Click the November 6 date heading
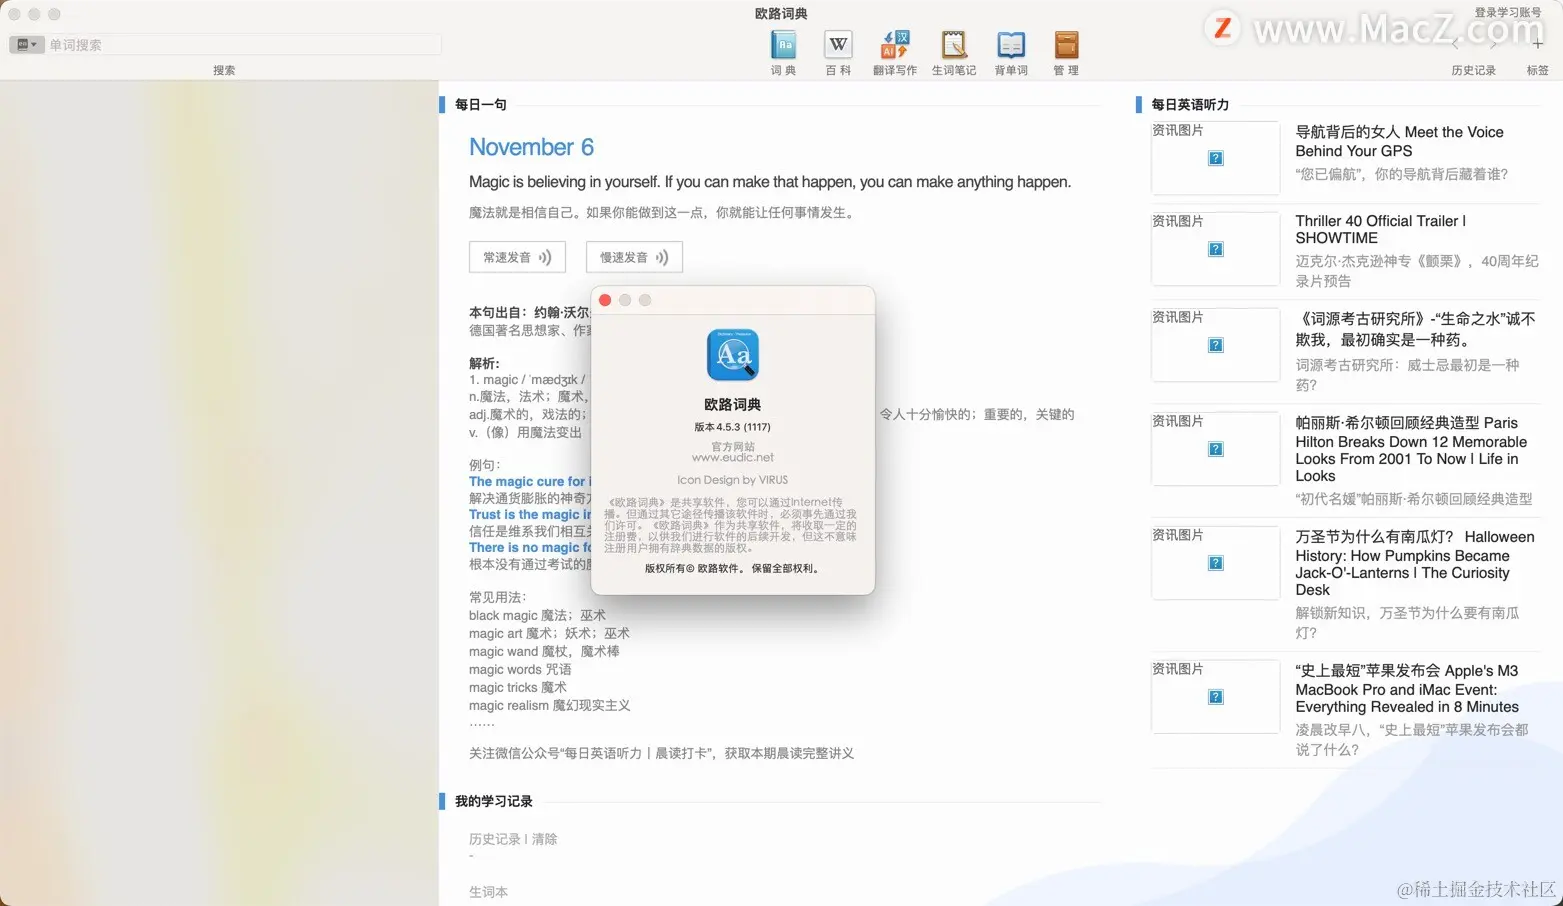 click(531, 147)
